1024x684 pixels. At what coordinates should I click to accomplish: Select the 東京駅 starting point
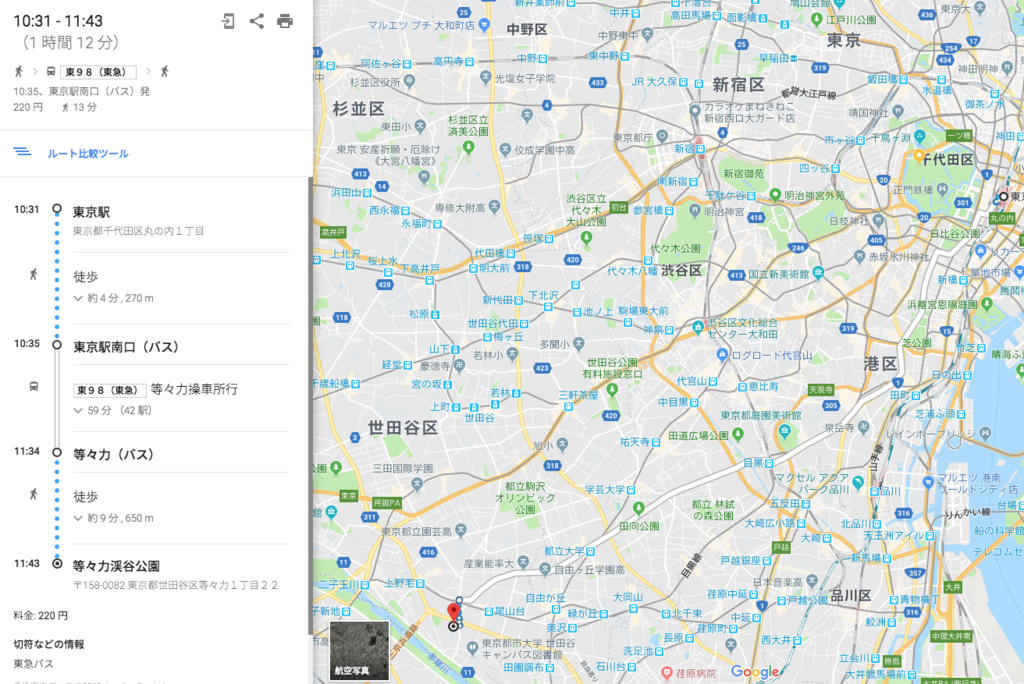pyautogui.click(x=91, y=212)
